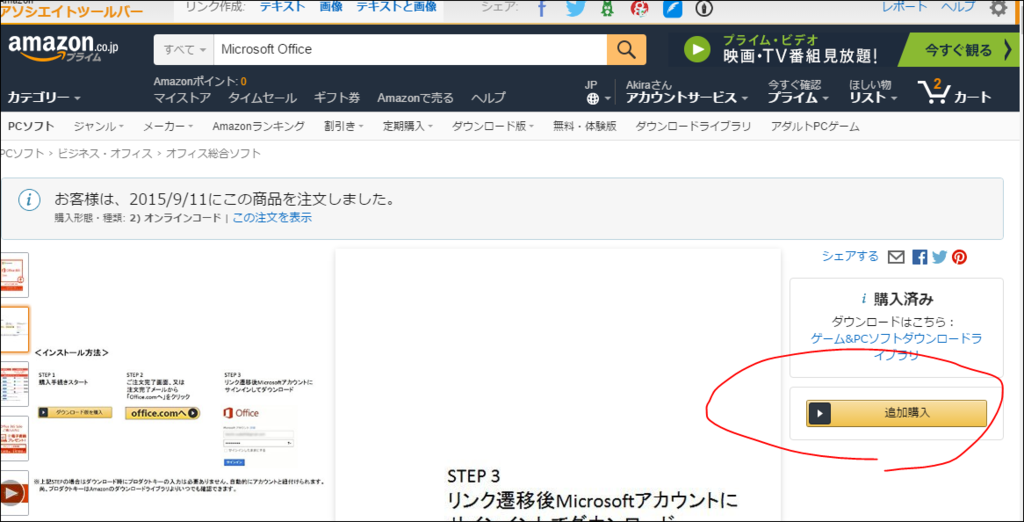Open the PCソフト tab
The width and height of the screenshot is (1024, 522).
coord(31,127)
